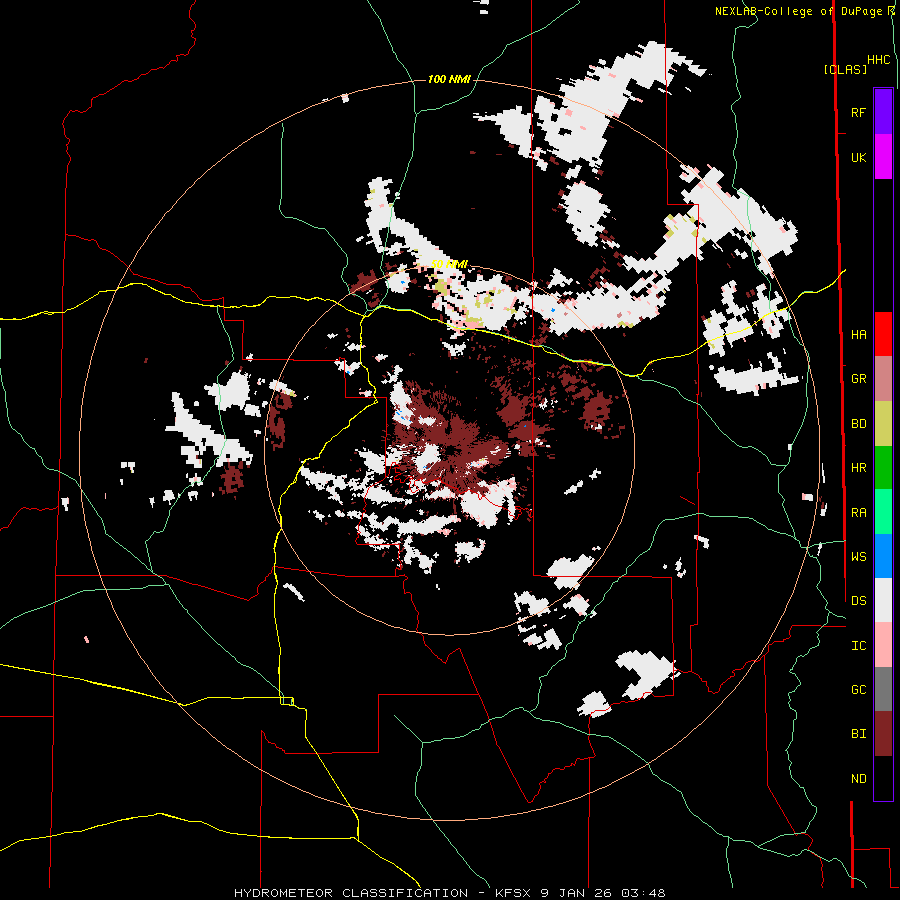Pick the RA bright green legend swatch
Screen dimensions: 900x900
(x=883, y=512)
